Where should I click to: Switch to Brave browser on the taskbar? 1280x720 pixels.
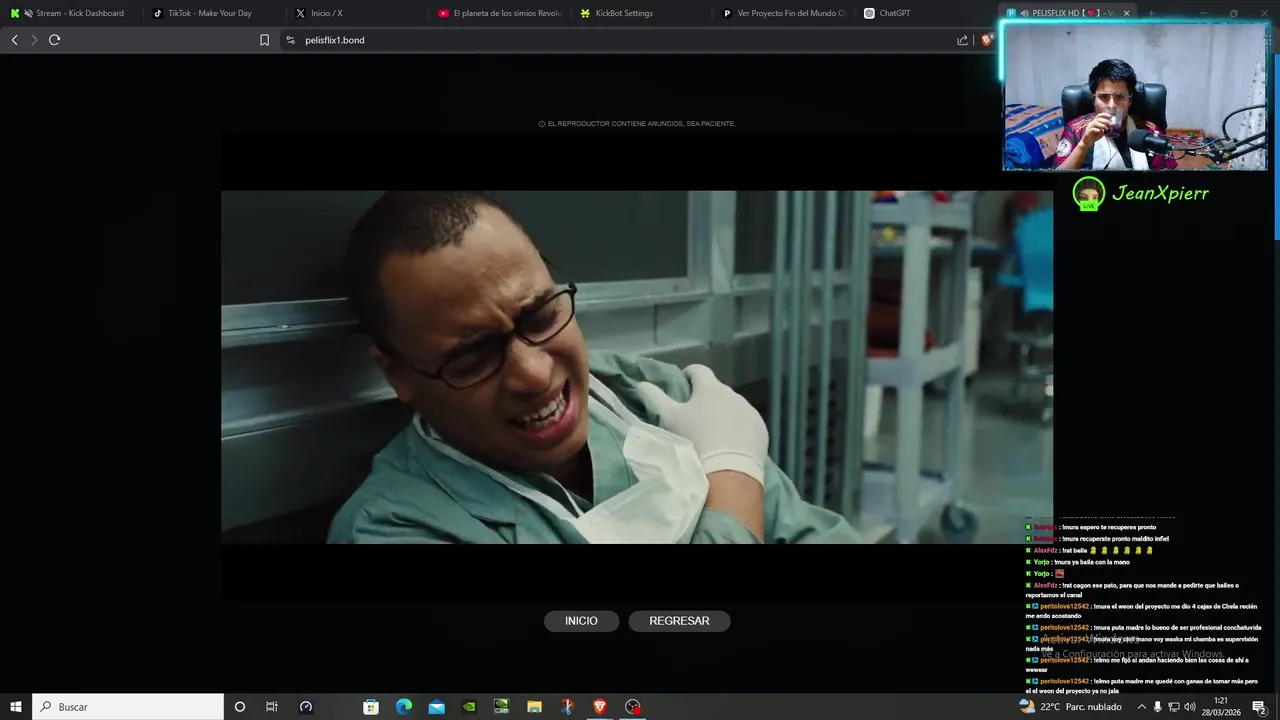click(x=600, y=707)
